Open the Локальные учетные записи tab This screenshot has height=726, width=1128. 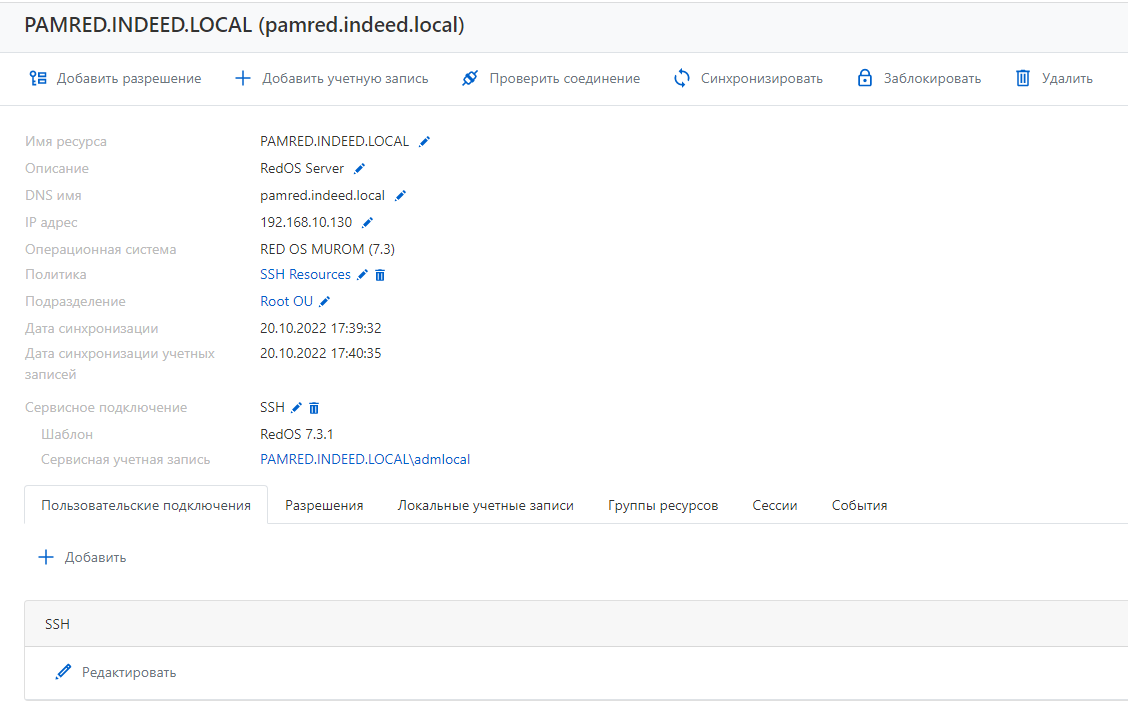[486, 505]
